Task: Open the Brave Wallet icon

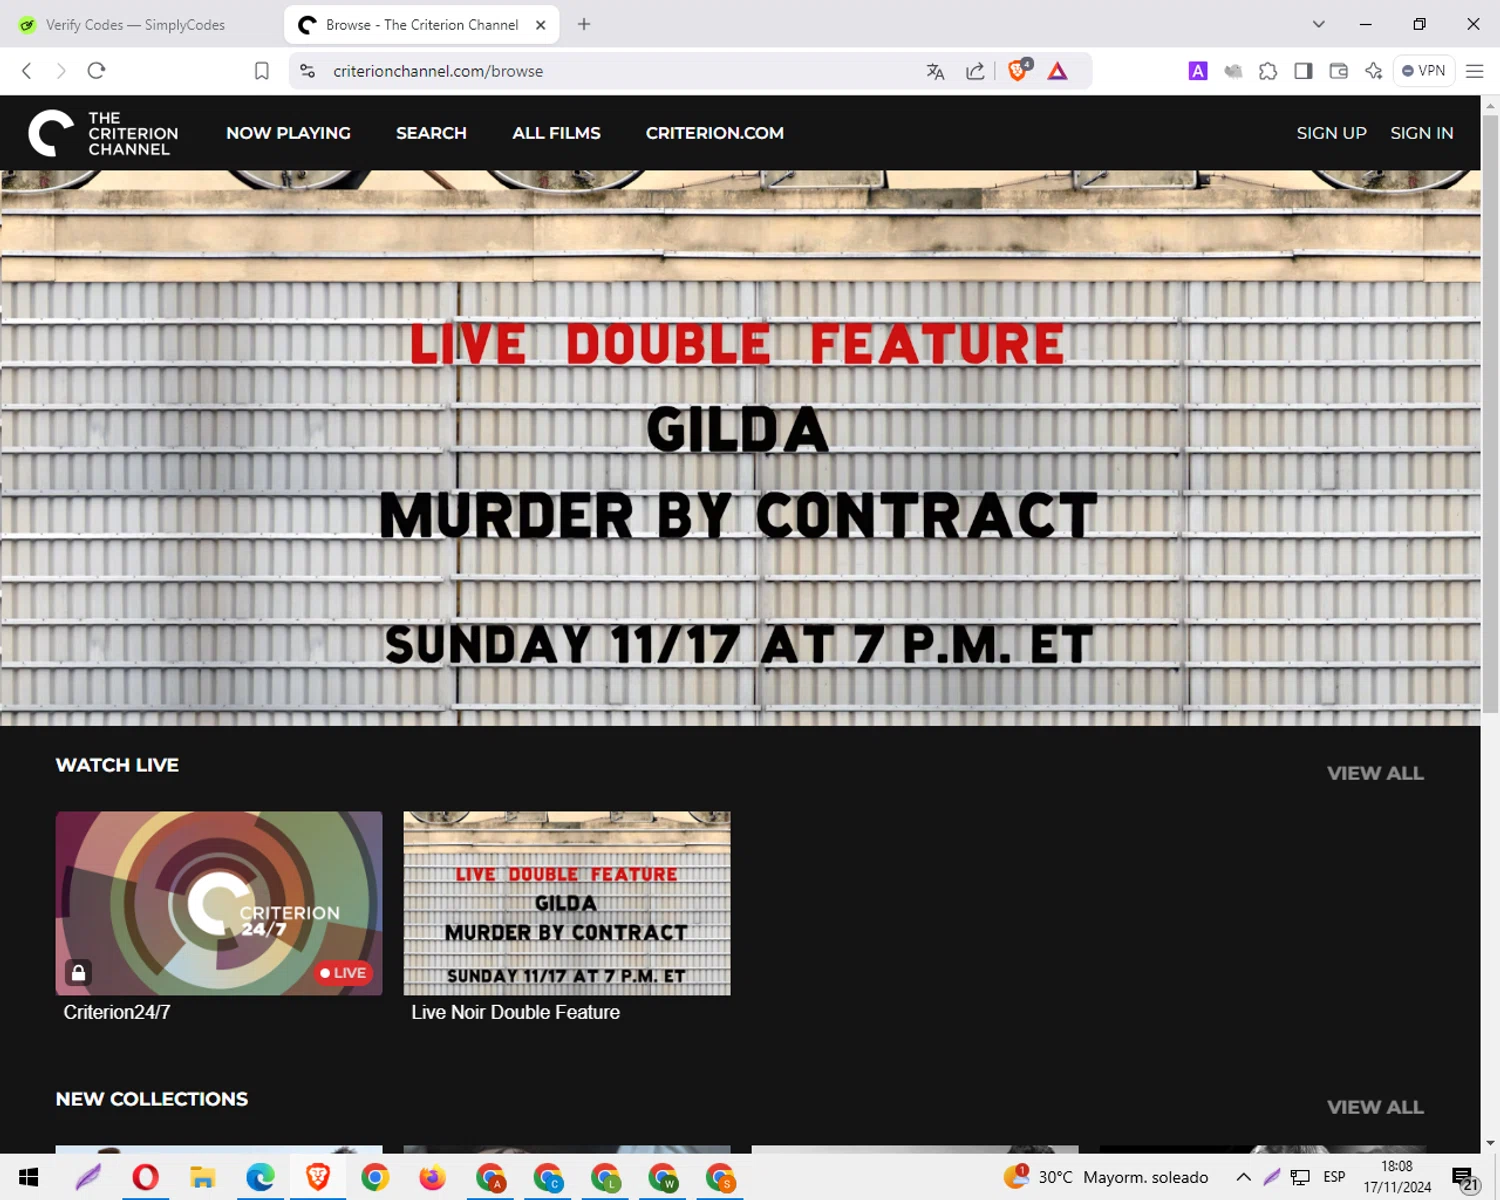Action: 1338,71
